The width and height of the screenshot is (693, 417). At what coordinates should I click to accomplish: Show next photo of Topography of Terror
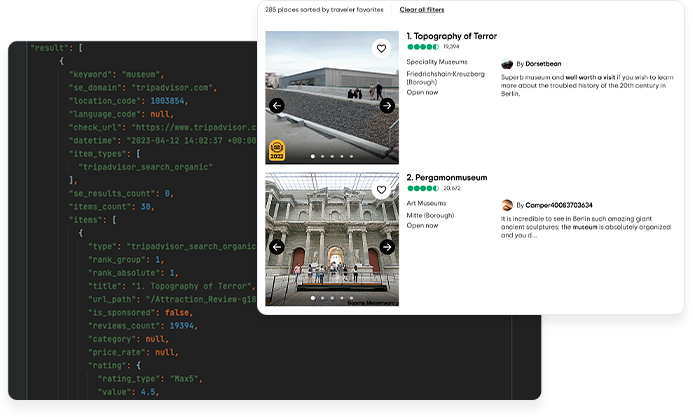387,106
